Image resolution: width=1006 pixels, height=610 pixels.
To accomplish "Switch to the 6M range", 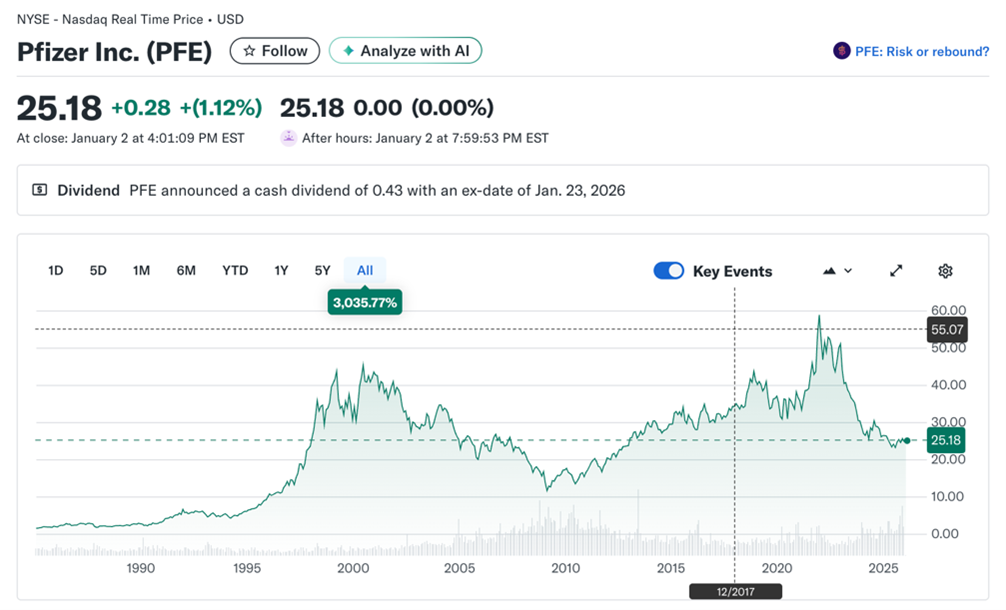I will [186, 270].
